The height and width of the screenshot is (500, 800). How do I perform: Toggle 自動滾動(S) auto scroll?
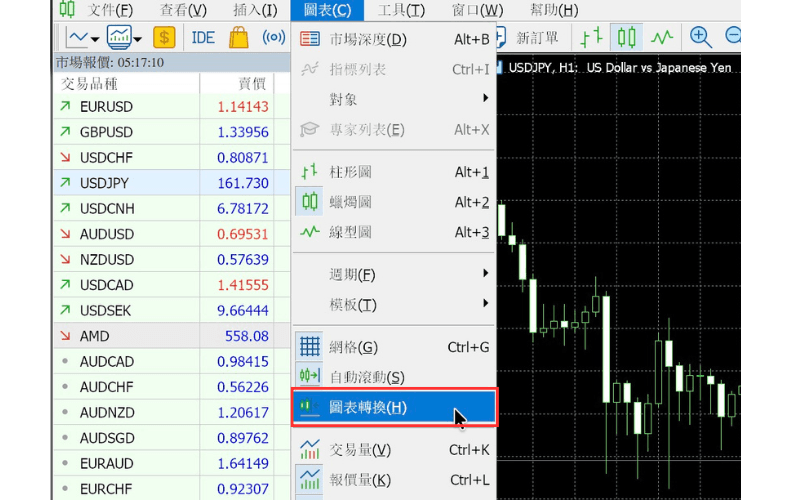394,377
